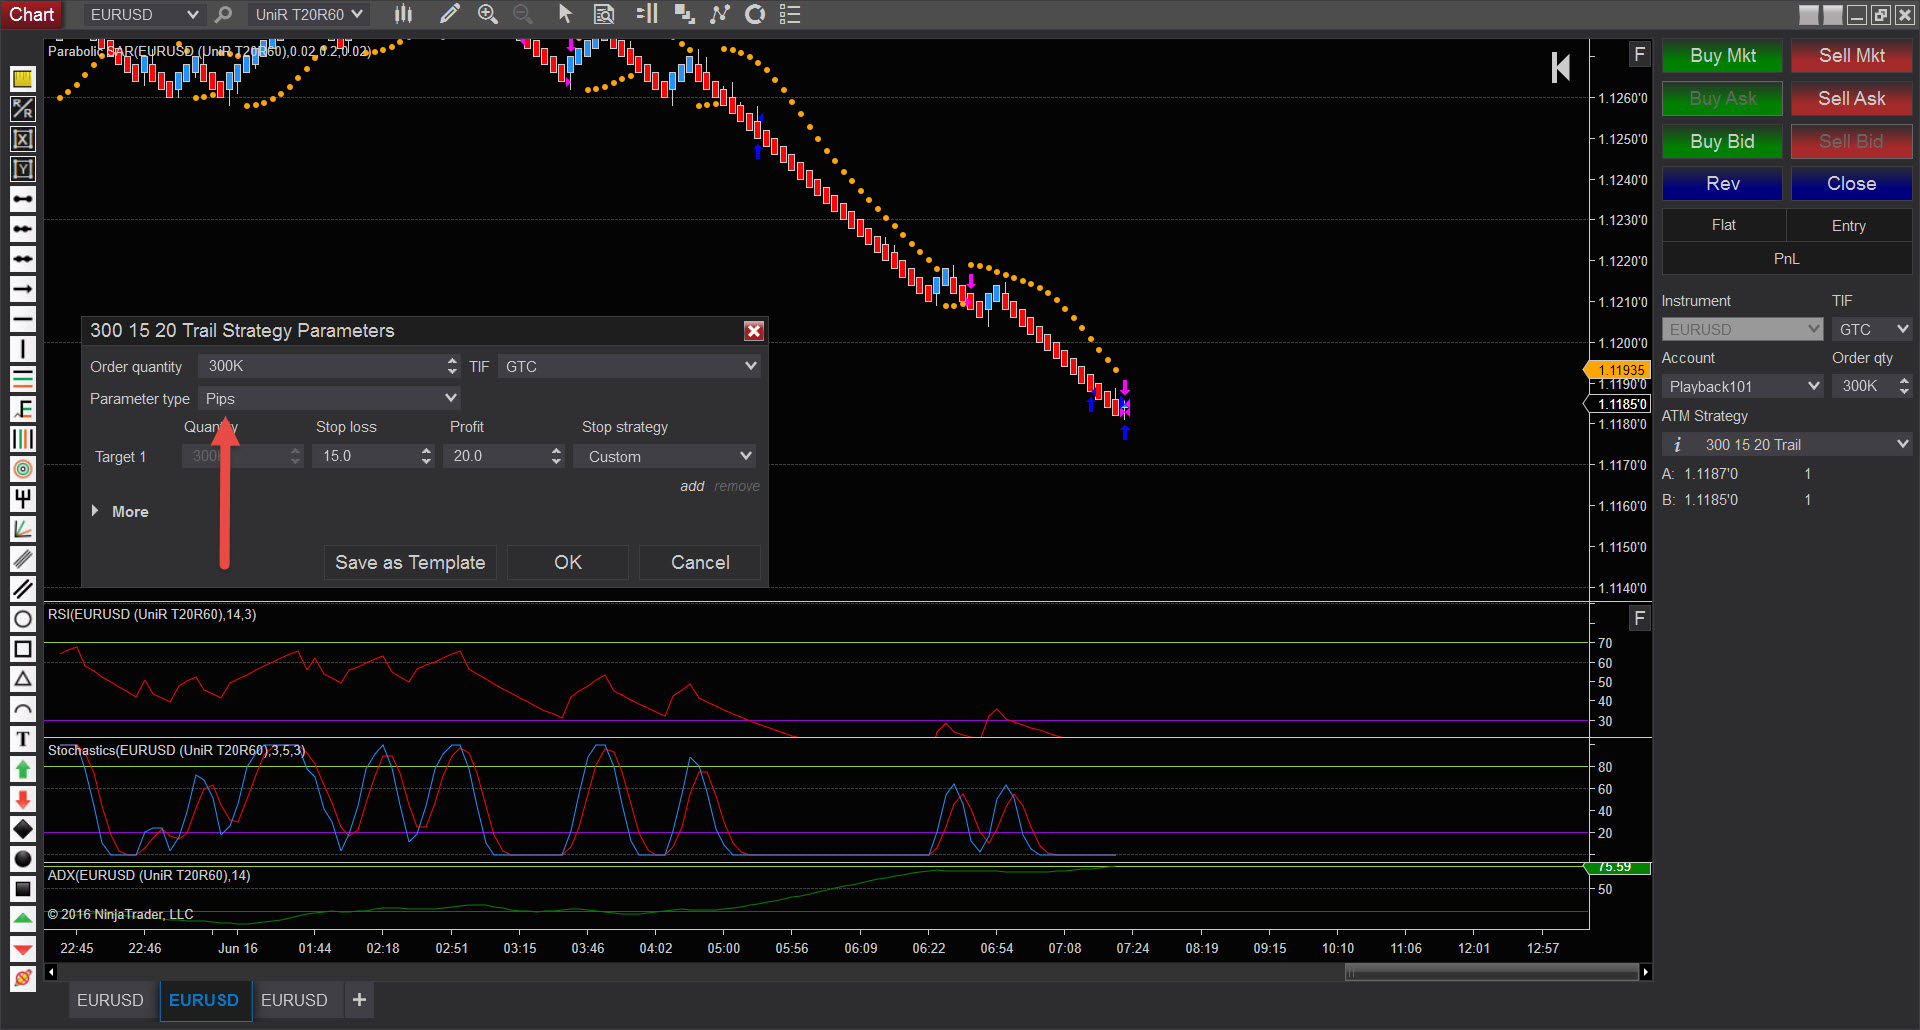Select the Risk-Reward drawing tool
Viewport: 1920px width, 1030px height.
pyautogui.click(x=22, y=109)
